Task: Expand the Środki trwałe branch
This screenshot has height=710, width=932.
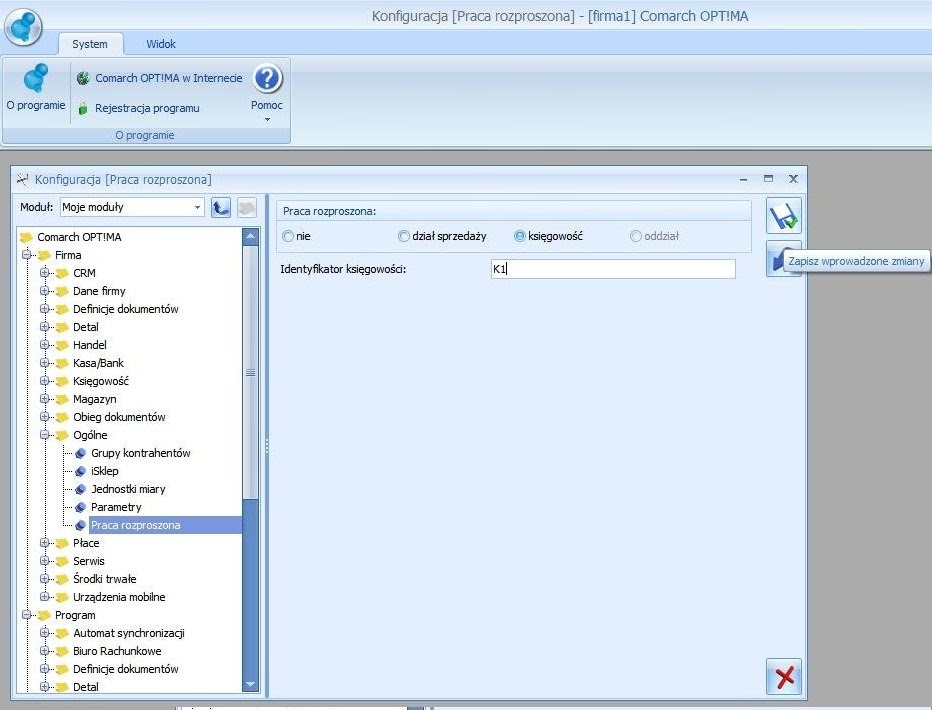Action: point(44,579)
